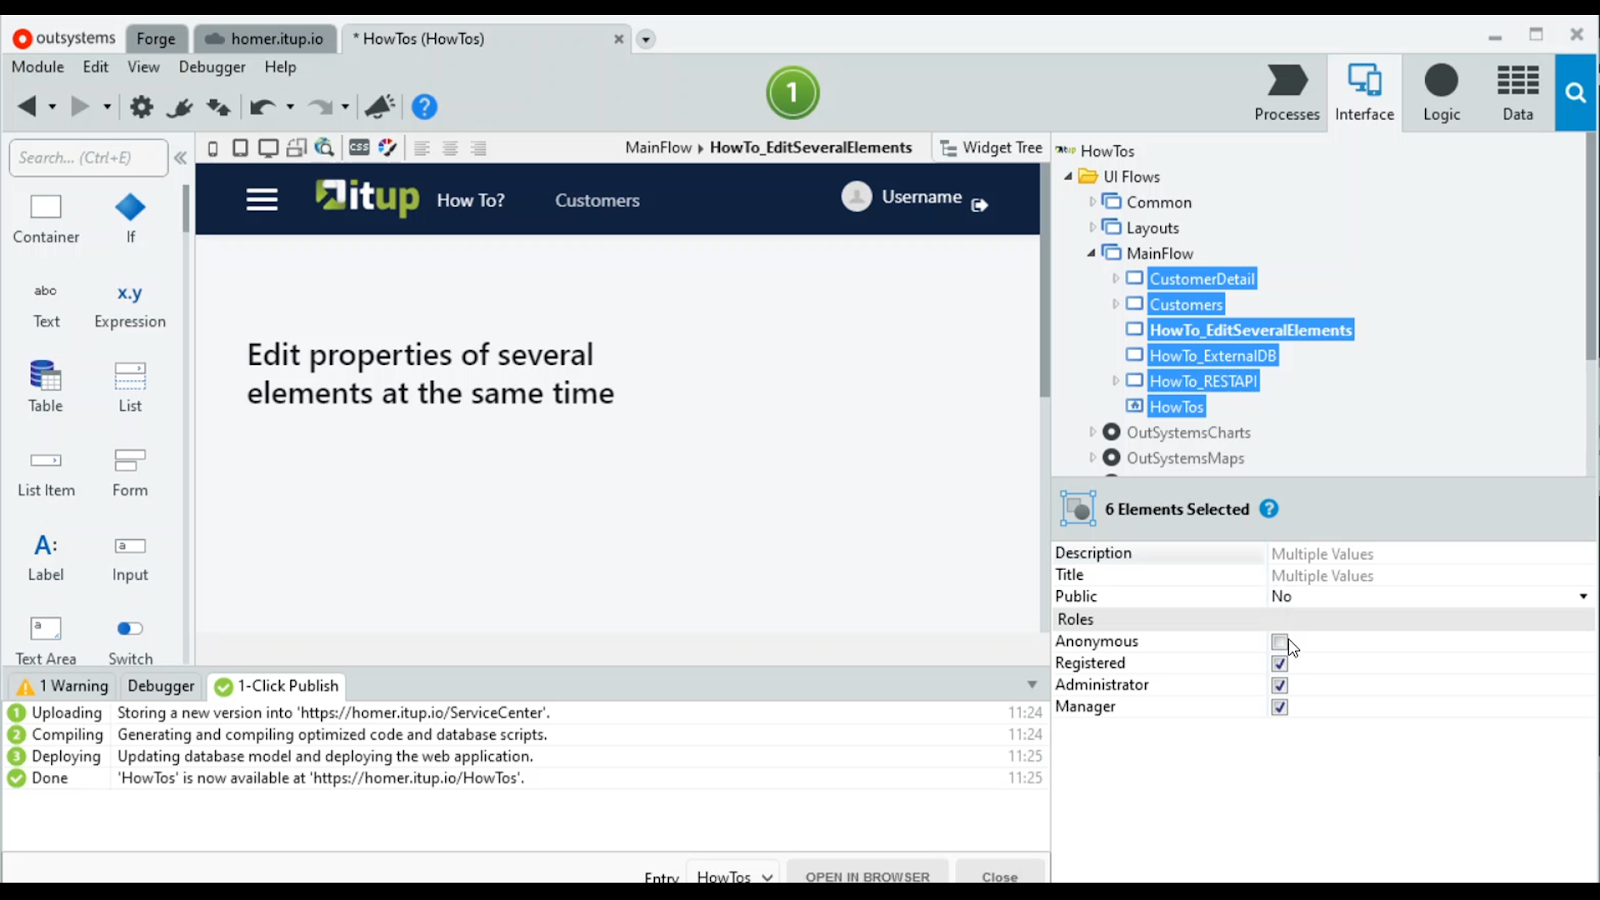Open the global search magnifier

pos(1576,93)
